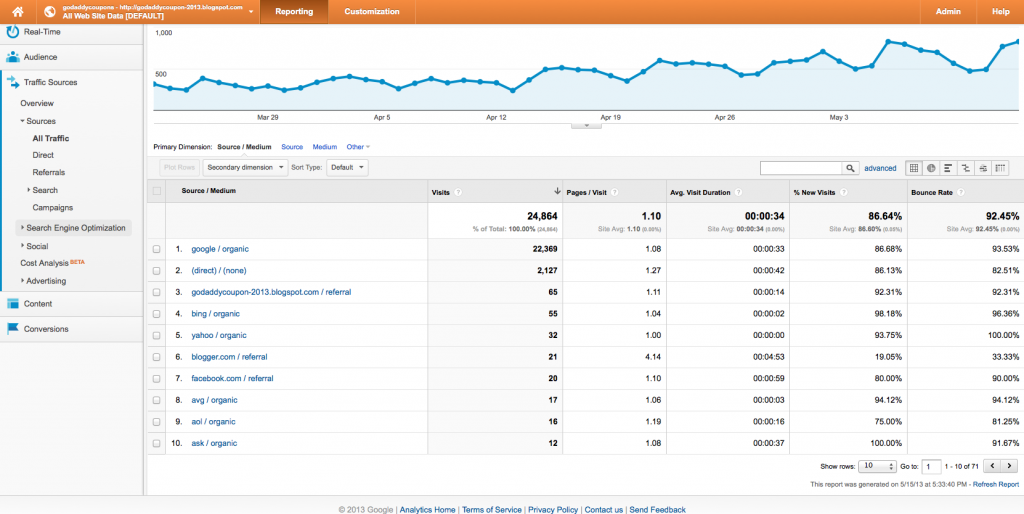Open the Other primary dimension dropdown
1024x514 pixels.
(358, 147)
